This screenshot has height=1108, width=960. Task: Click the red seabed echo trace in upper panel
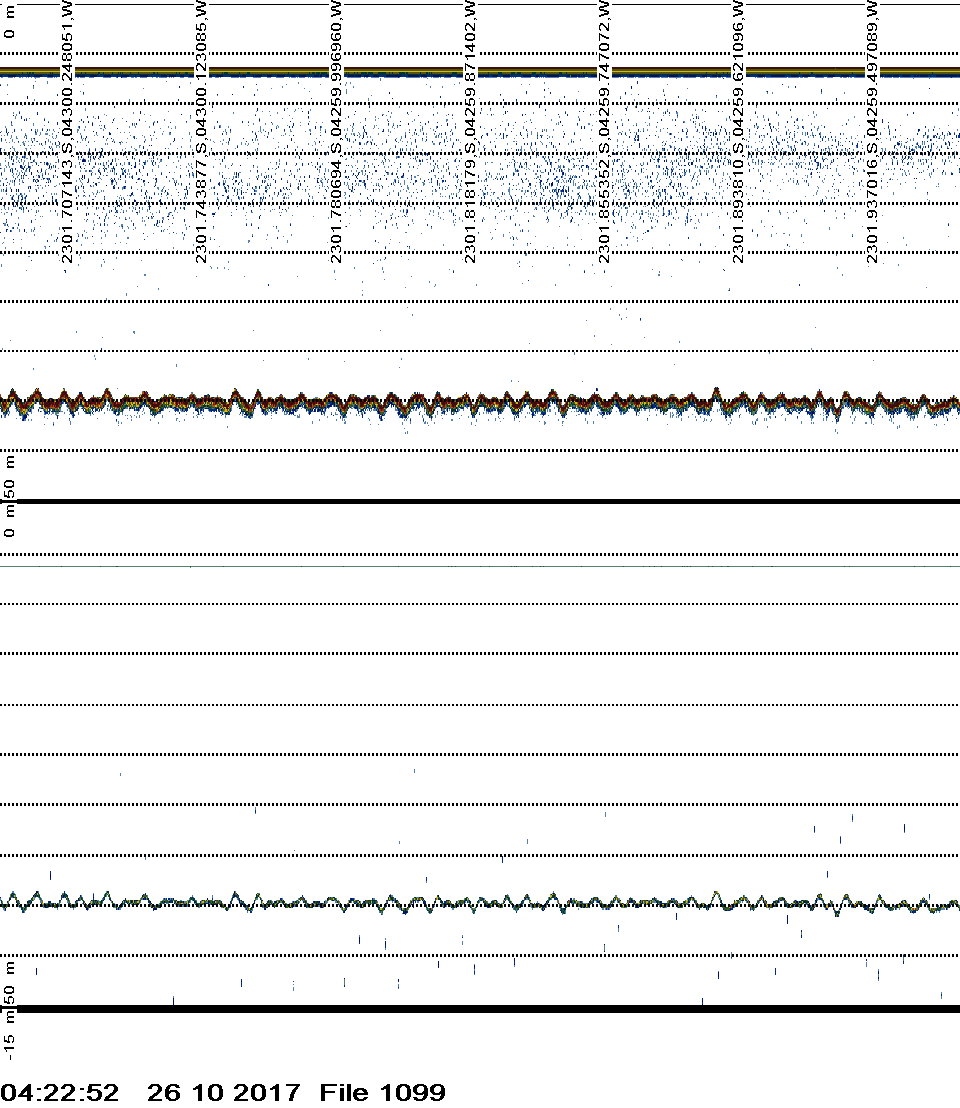pyautogui.click(x=480, y=403)
